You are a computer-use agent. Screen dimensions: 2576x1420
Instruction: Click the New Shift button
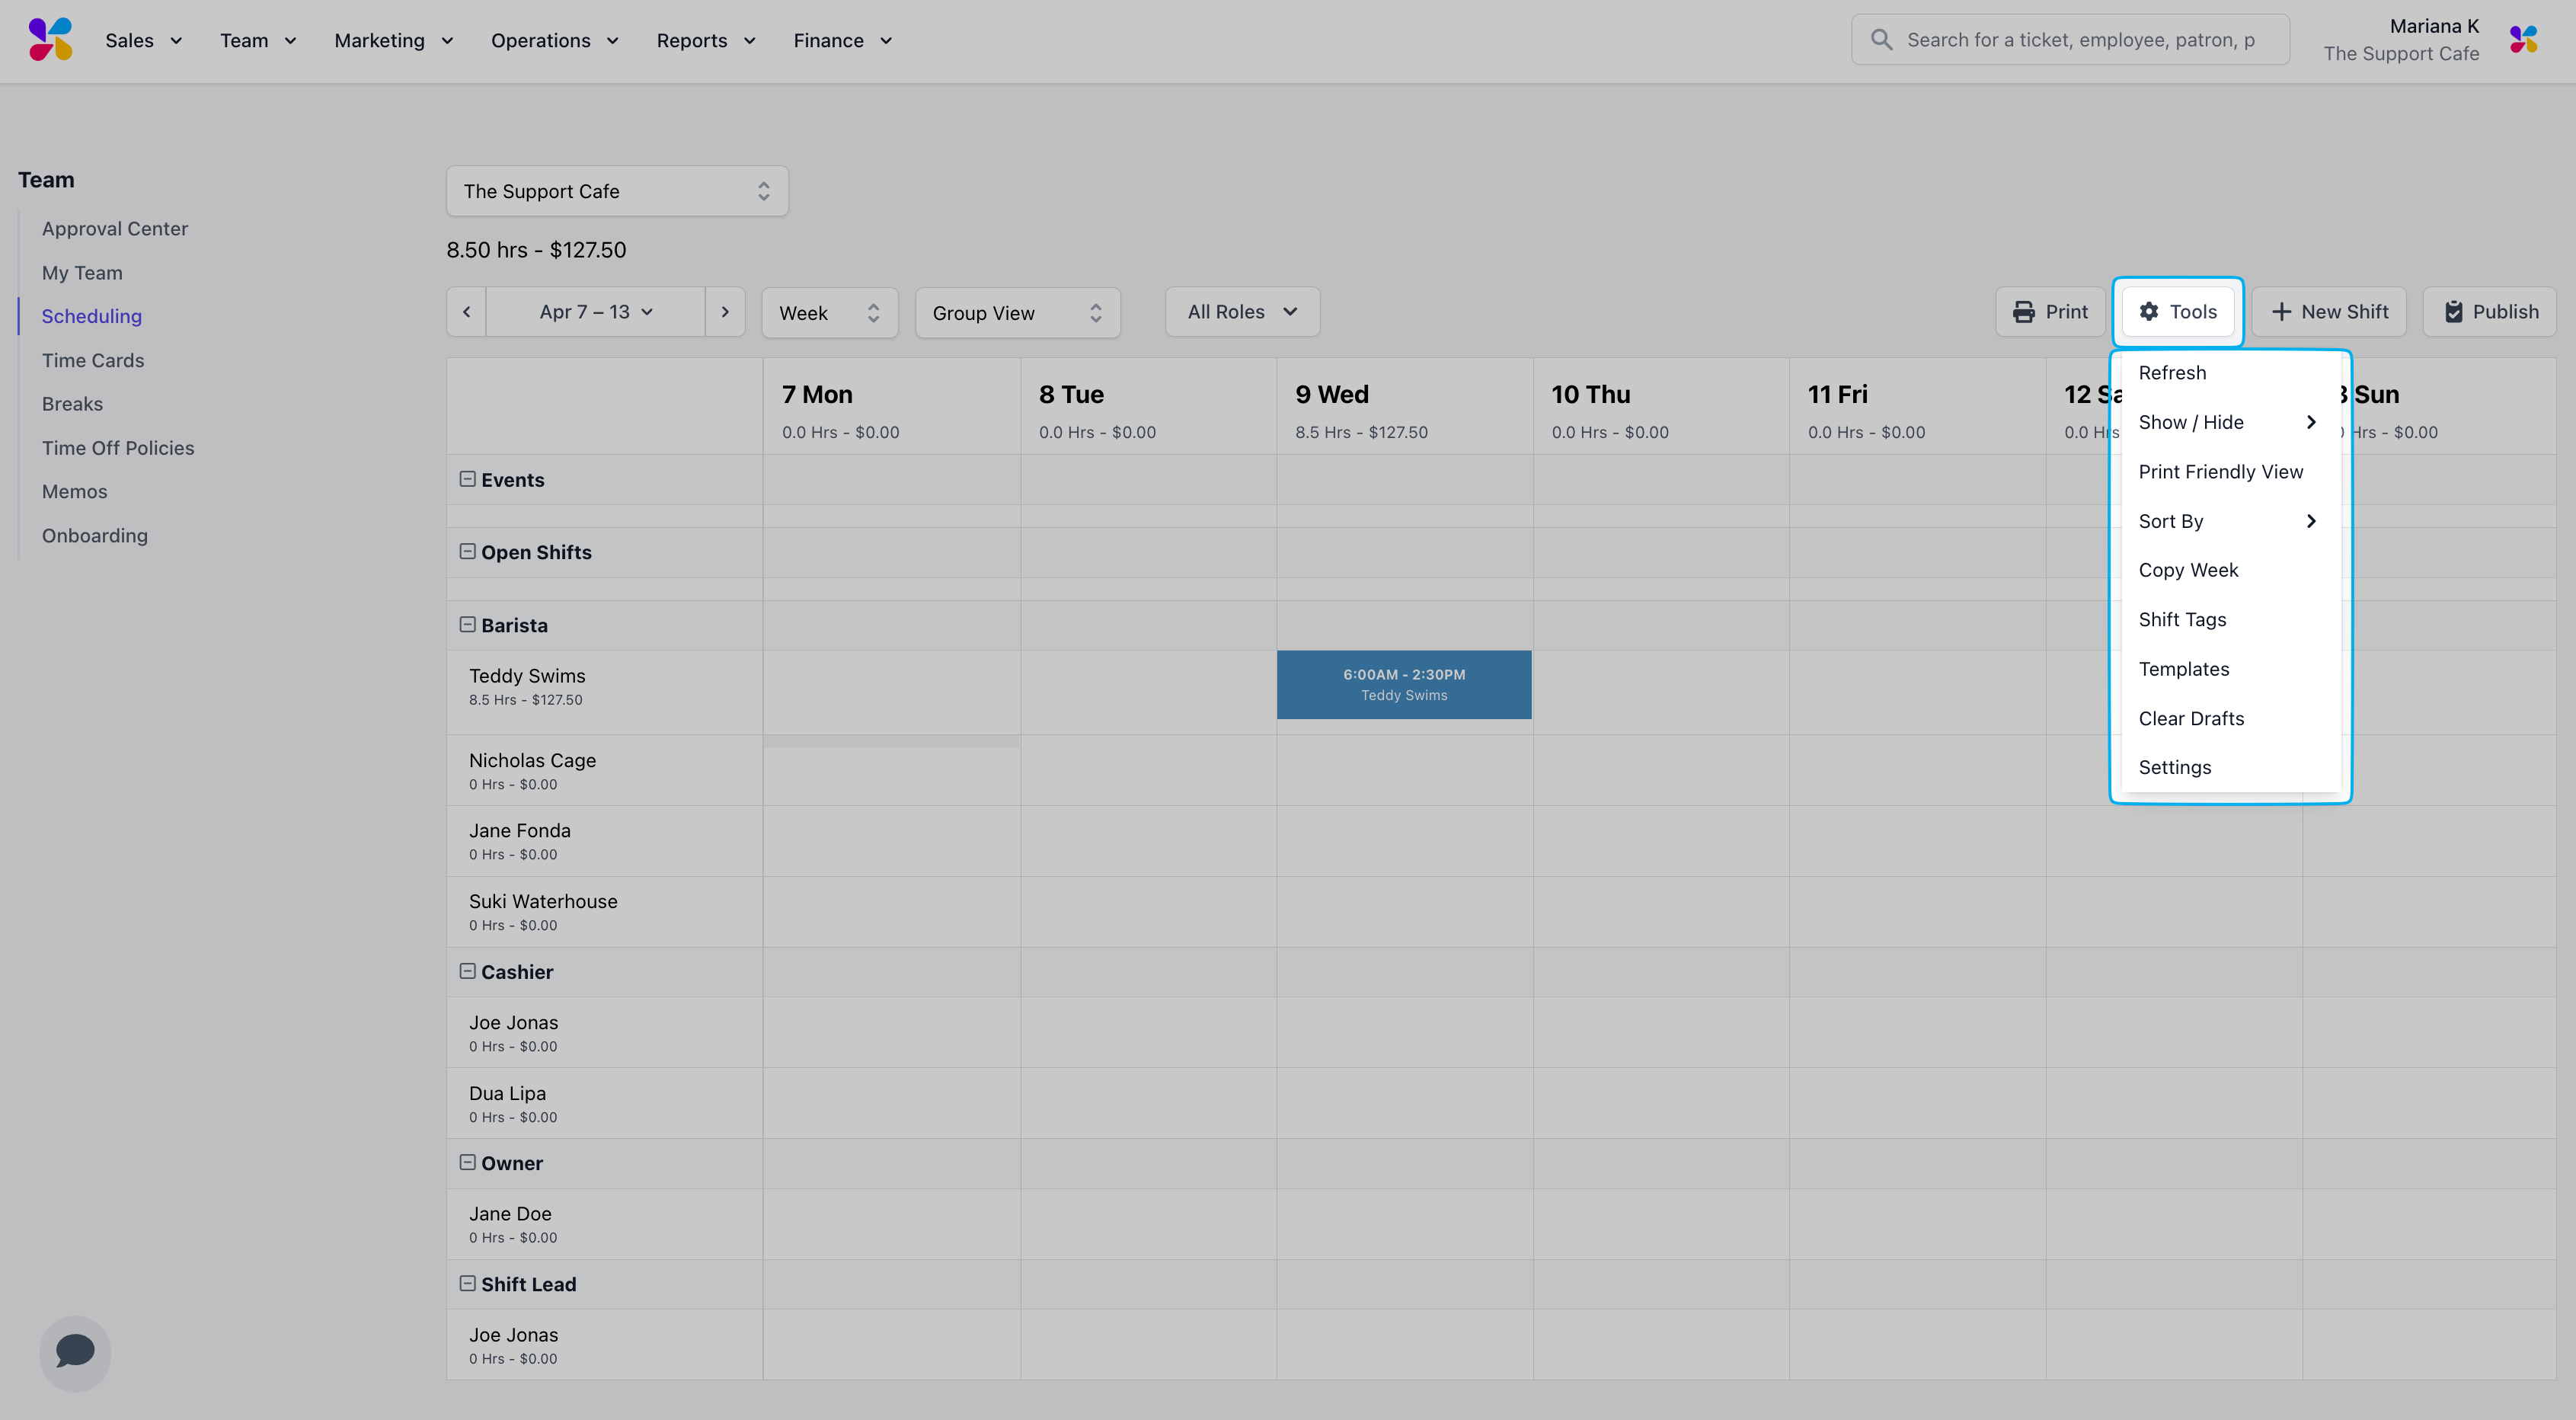2329,312
